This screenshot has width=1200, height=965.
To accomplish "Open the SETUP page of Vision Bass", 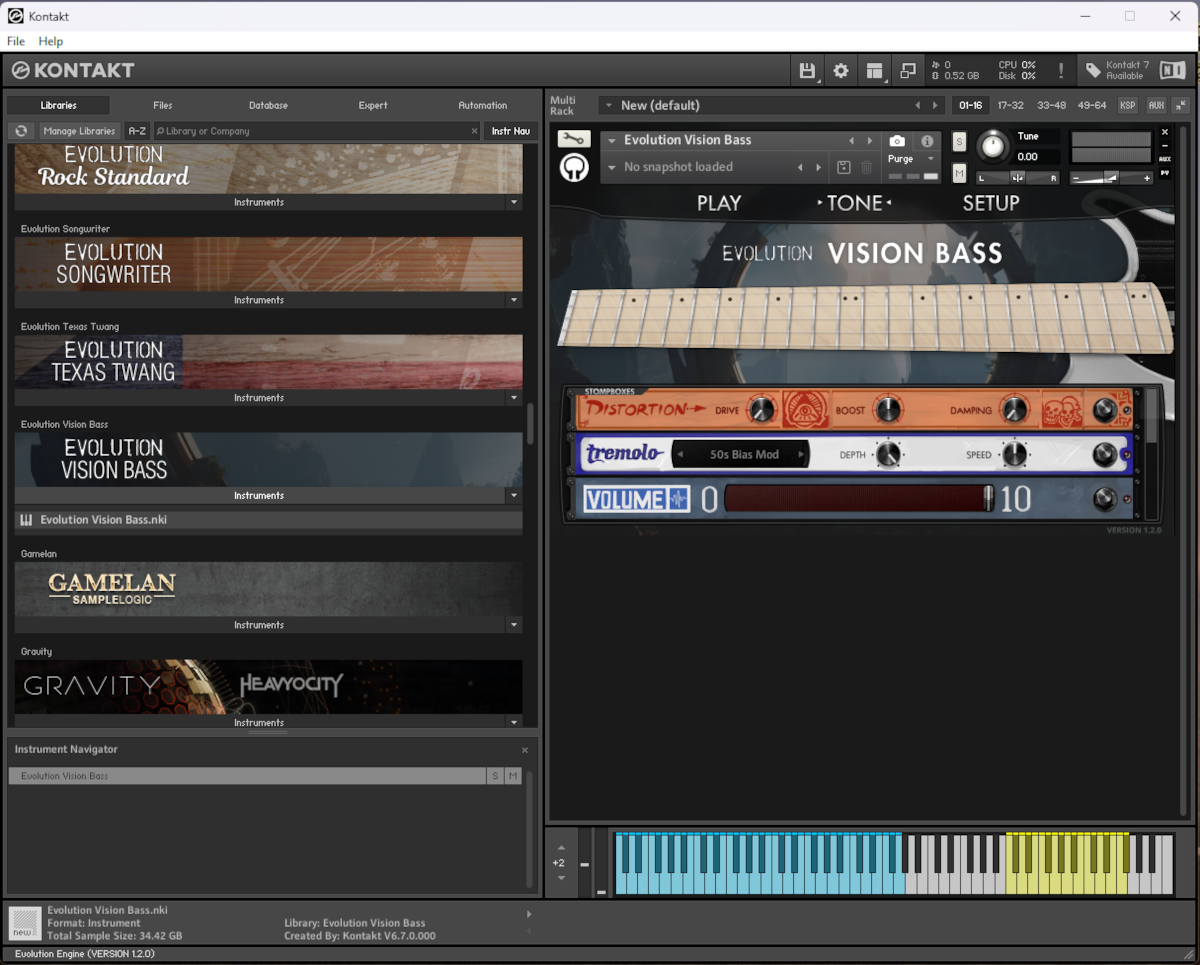I will pos(991,203).
